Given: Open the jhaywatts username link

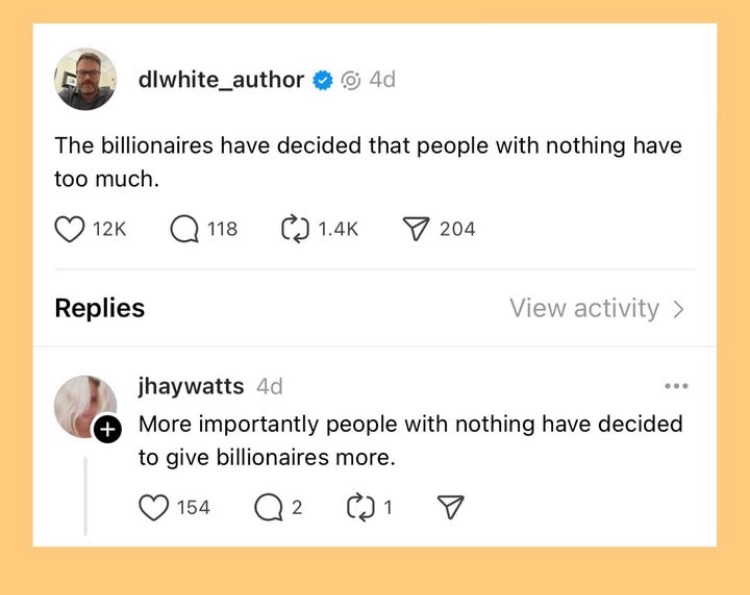Looking at the screenshot, I should [x=190, y=386].
